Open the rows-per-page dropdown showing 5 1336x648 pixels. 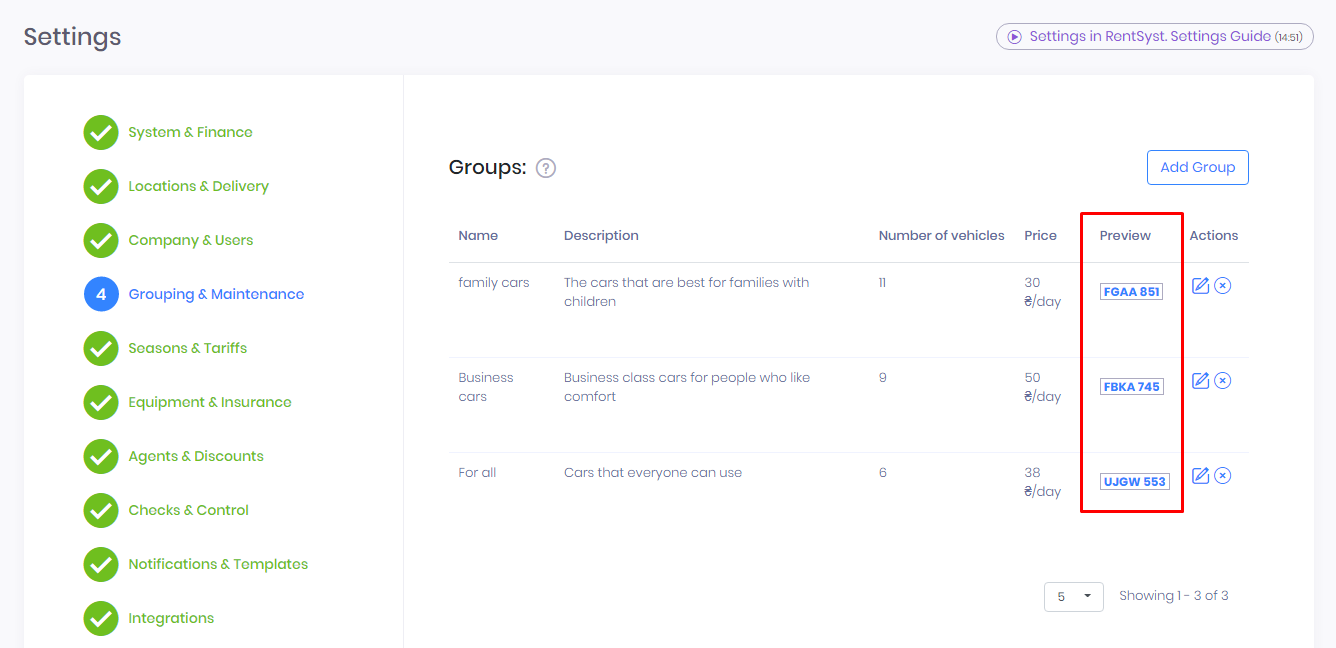click(1073, 597)
